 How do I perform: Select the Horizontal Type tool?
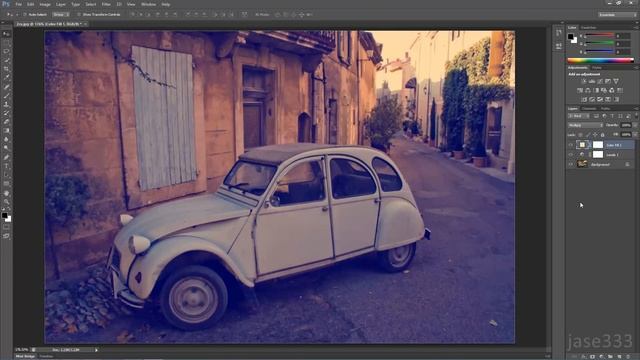pos(6,166)
